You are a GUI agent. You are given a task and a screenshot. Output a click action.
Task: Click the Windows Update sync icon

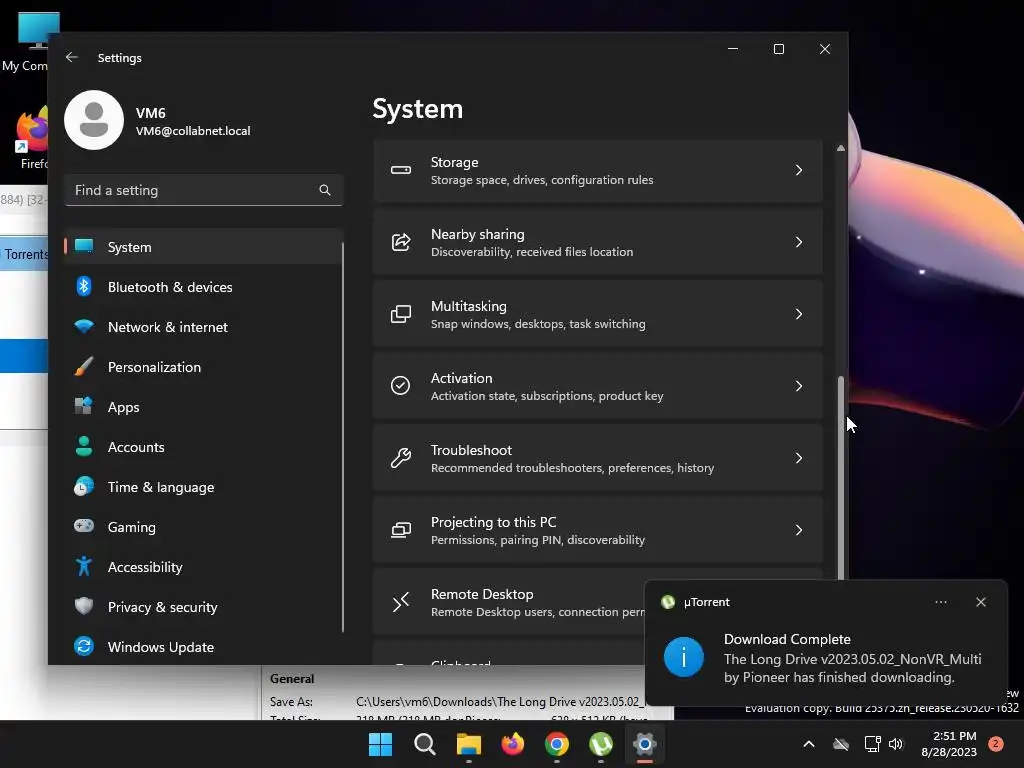(84, 647)
